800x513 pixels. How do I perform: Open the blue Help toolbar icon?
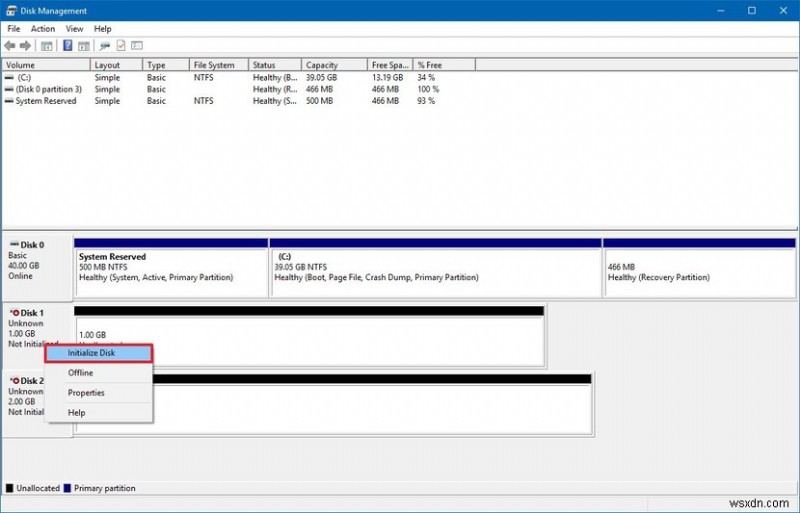(67, 45)
